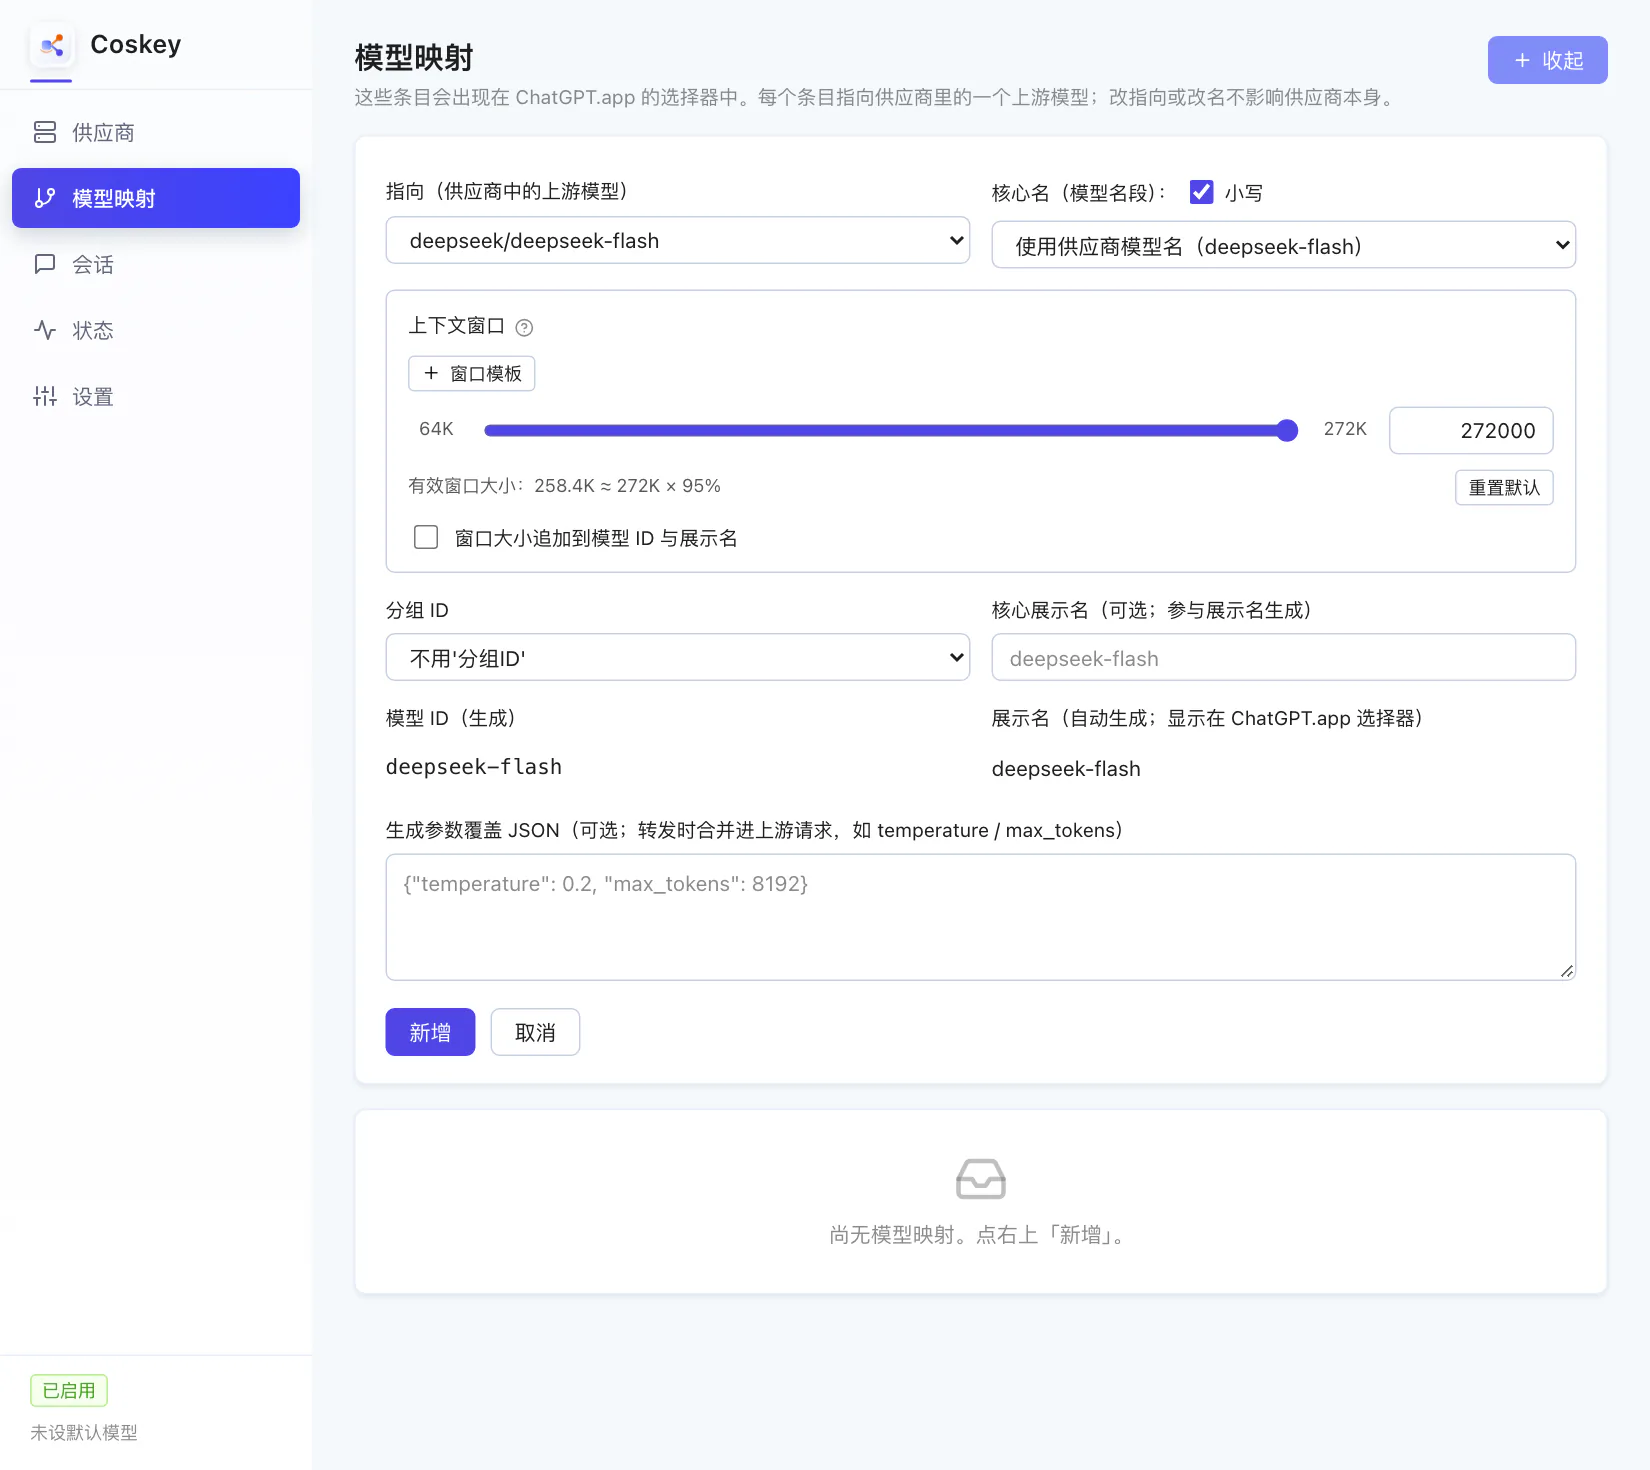Enable 窗口大小追加到模型 ID 与展示名 checkbox
Viewport: 1650px width, 1470px height.
[x=426, y=537]
